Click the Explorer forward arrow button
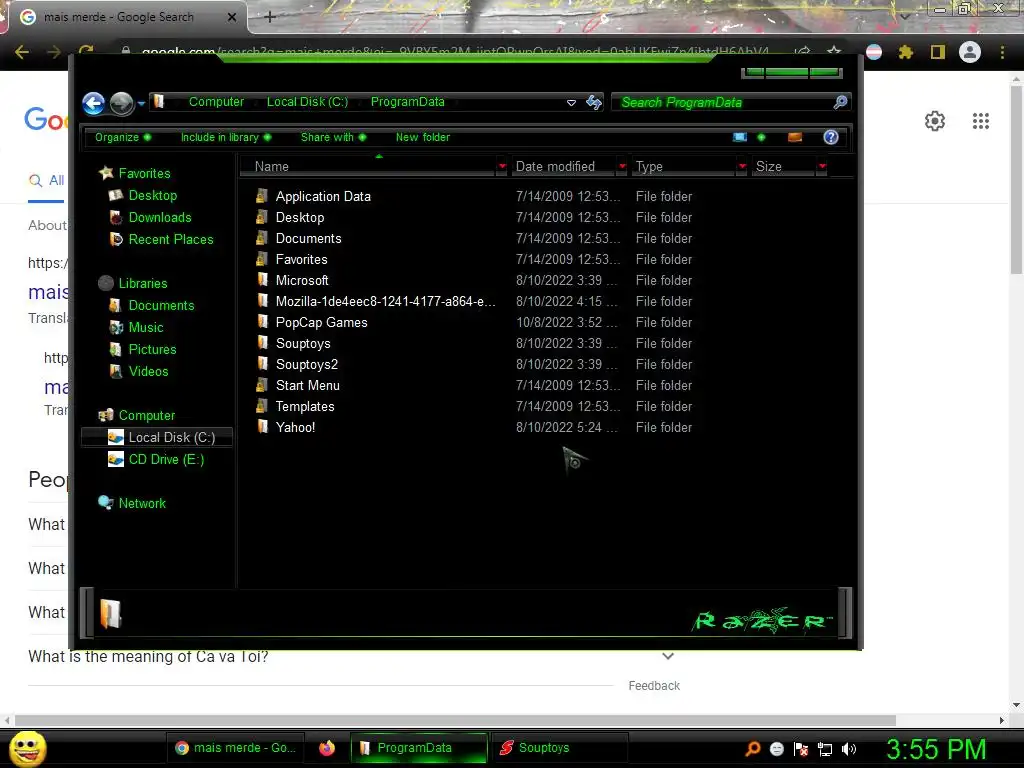The image size is (1024, 768). 121,103
